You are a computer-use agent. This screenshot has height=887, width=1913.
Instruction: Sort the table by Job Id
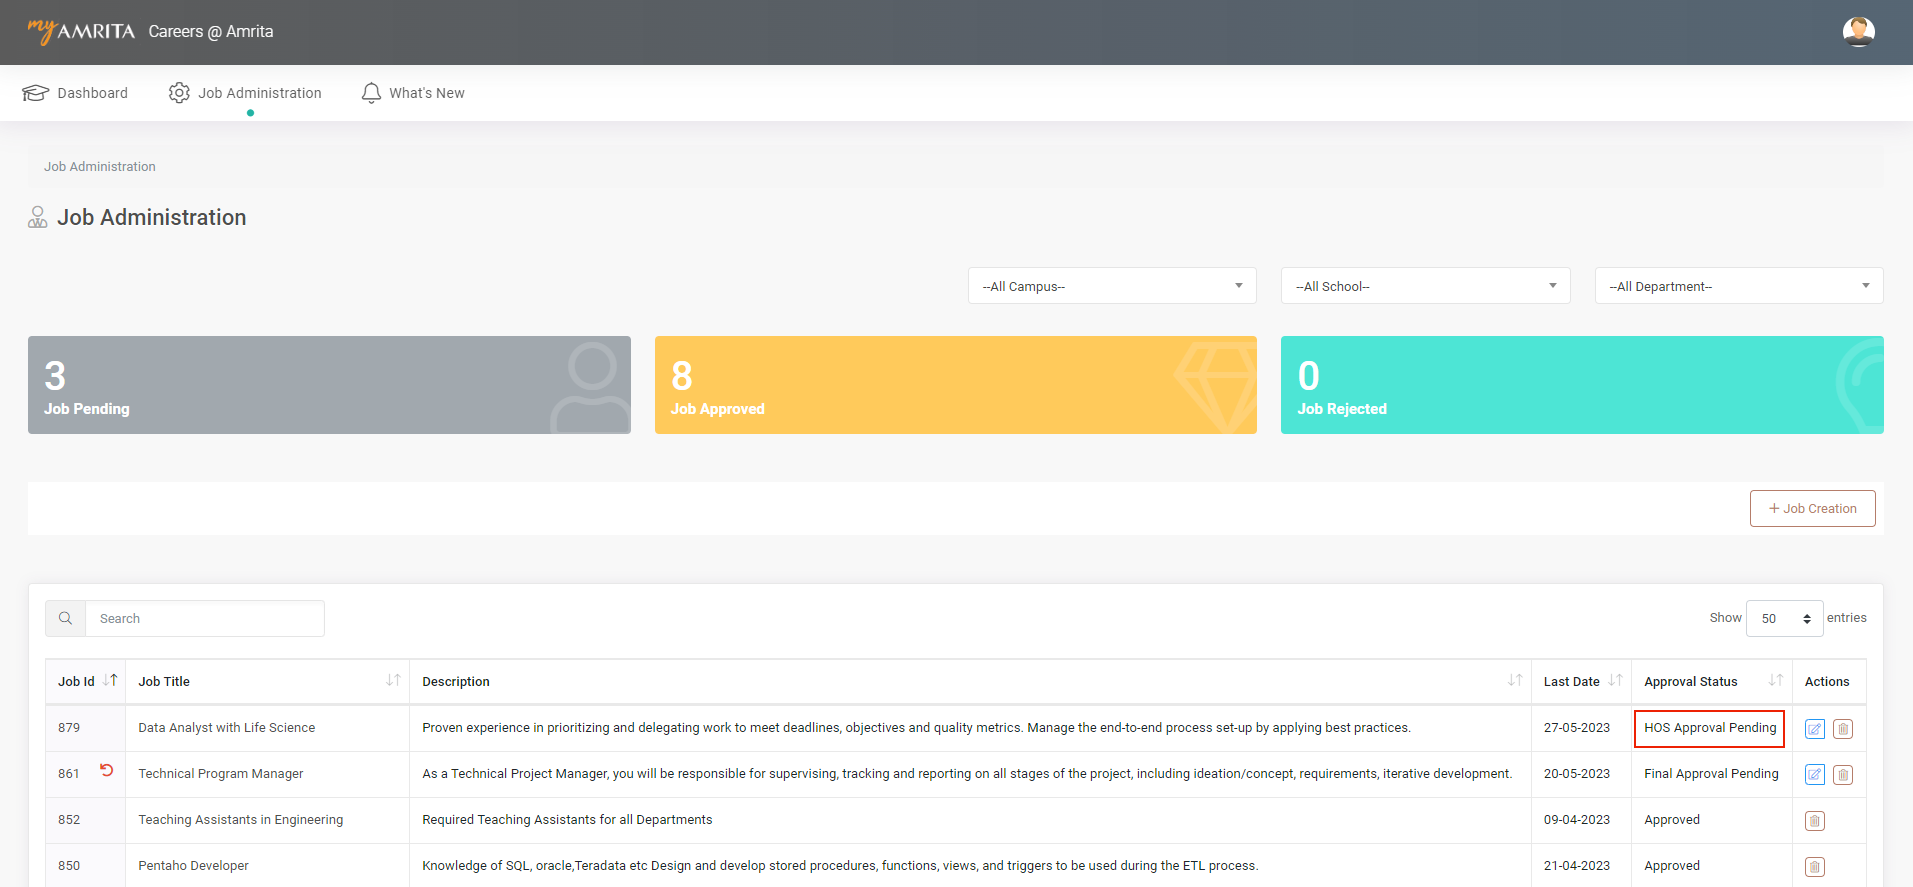[110, 681]
